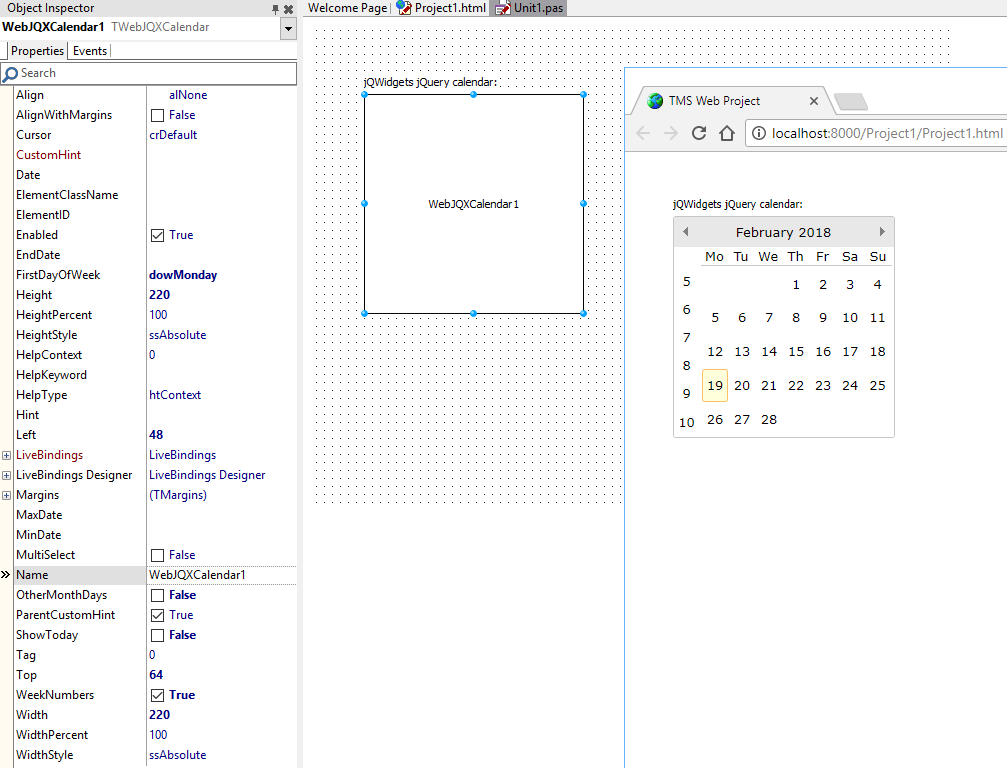The height and width of the screenshot is (768, 1007).
Task: Toggle the WeekNumbers checkbox
Action: (x=157, y=695)
